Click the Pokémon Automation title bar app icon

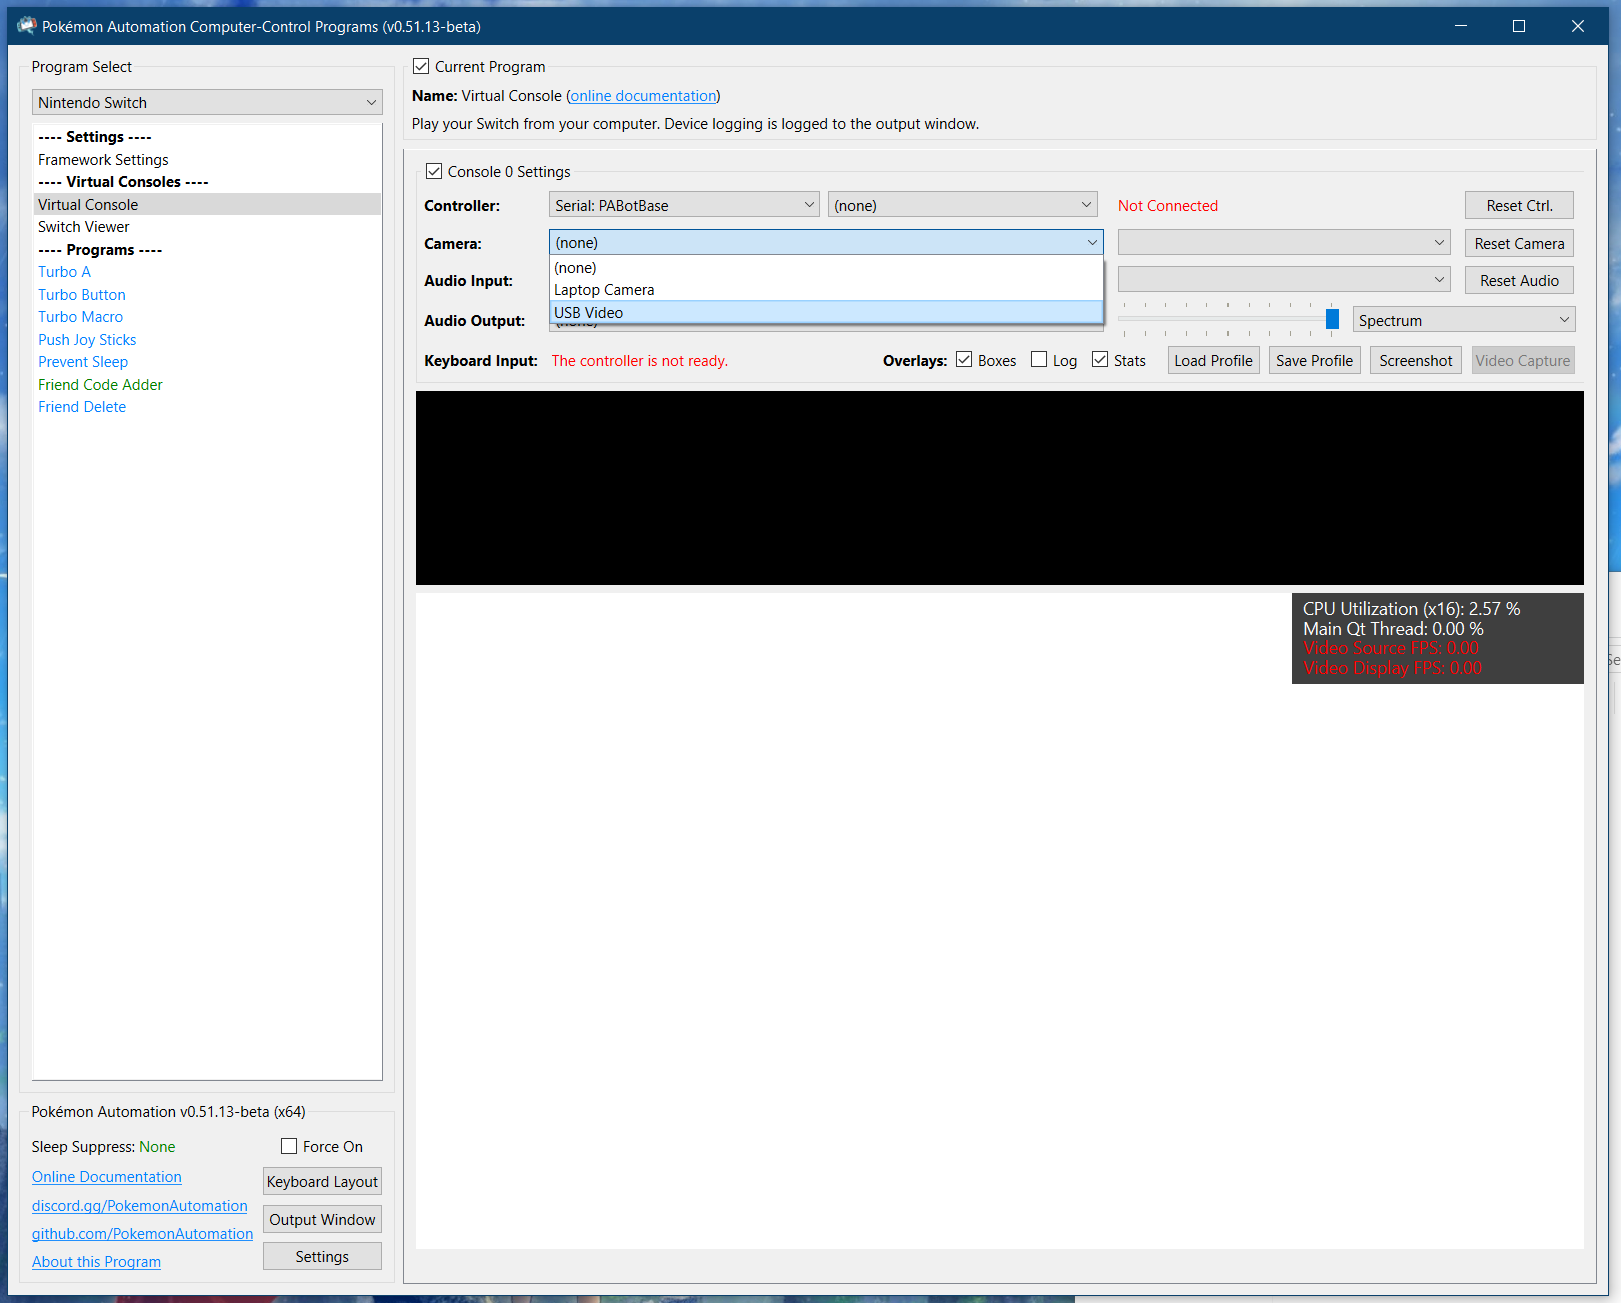(x=26, y=26)
